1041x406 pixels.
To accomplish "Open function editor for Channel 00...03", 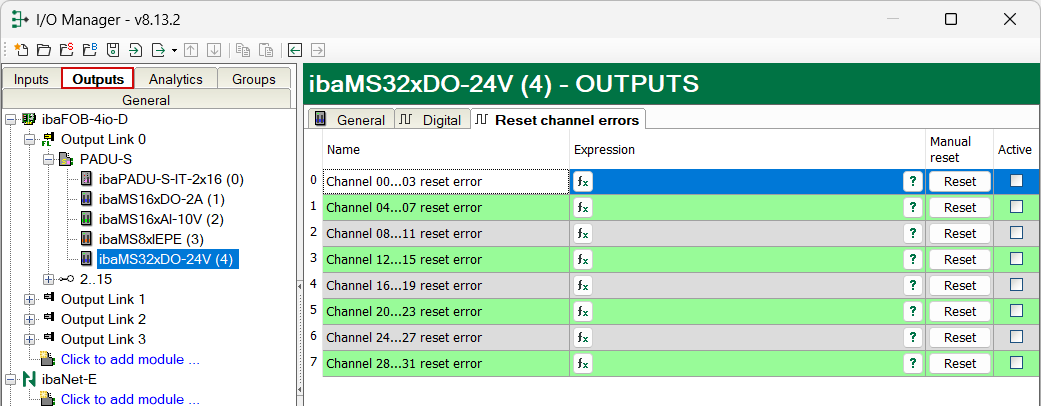I will pyautogui.click(x=583, y=182).
